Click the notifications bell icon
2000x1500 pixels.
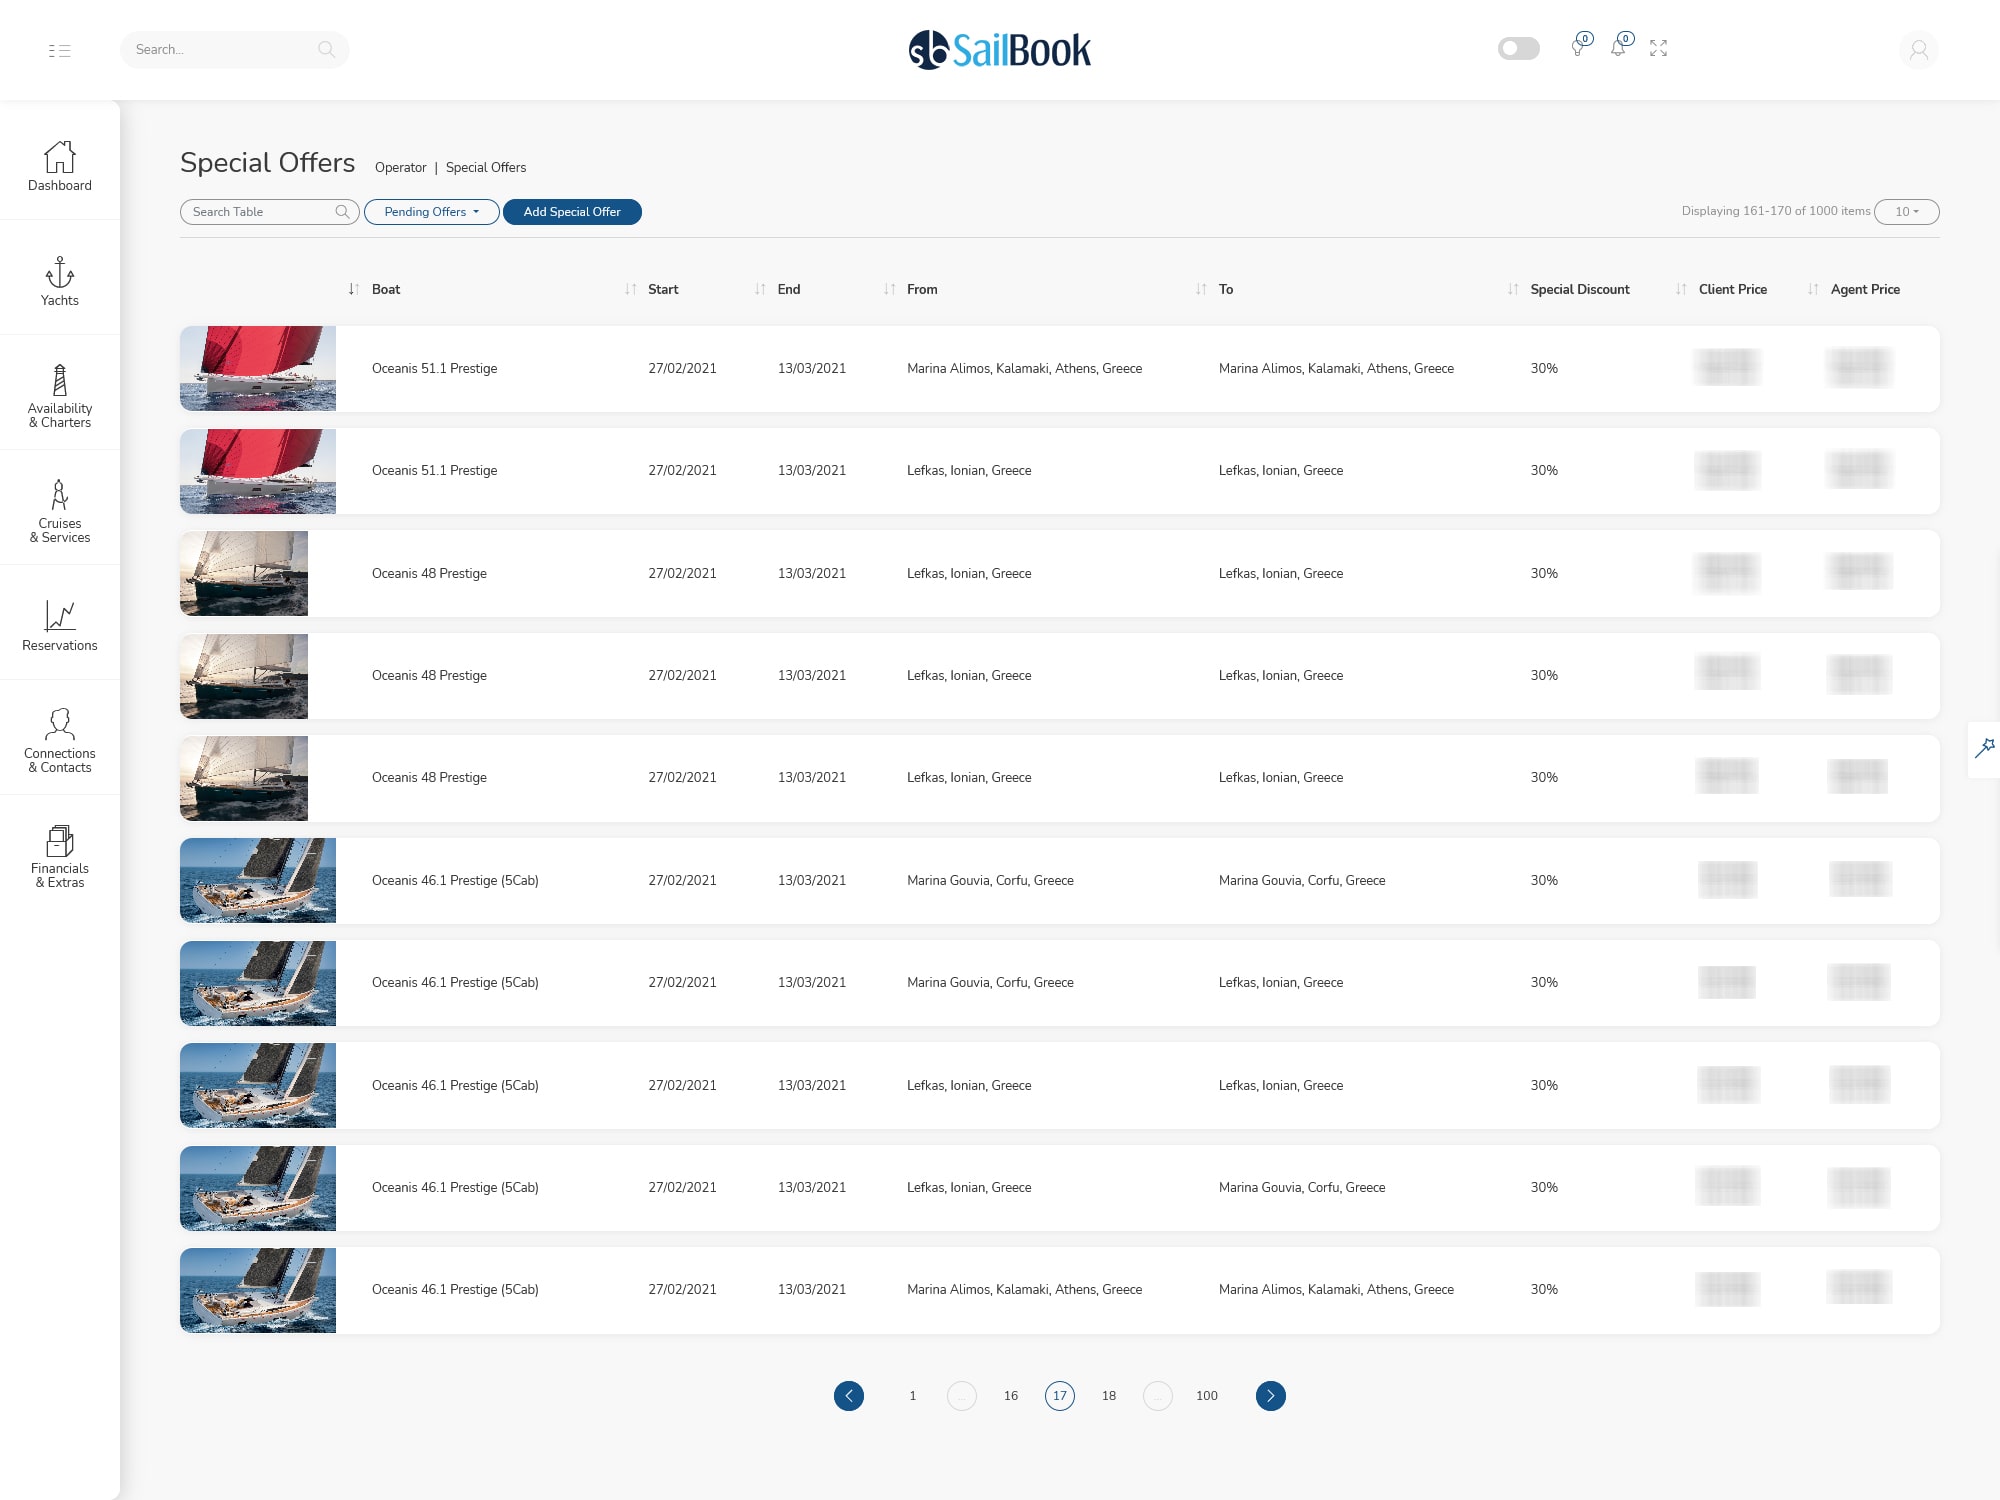click(1618, 47)
